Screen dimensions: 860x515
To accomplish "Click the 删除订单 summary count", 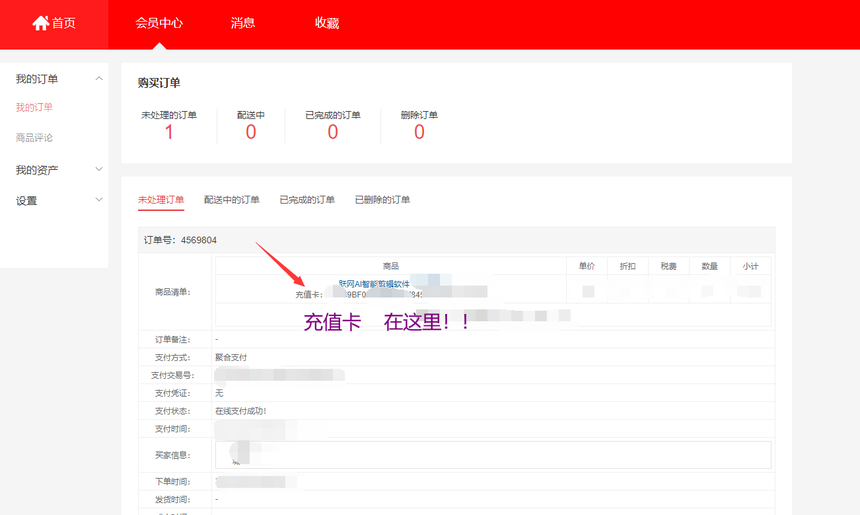I will (419, 132).
